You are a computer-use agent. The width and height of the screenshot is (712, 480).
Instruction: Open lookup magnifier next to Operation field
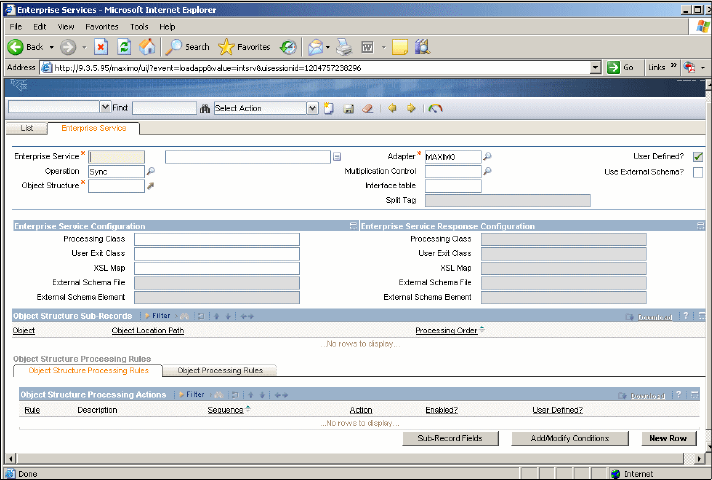pos(151,171)
